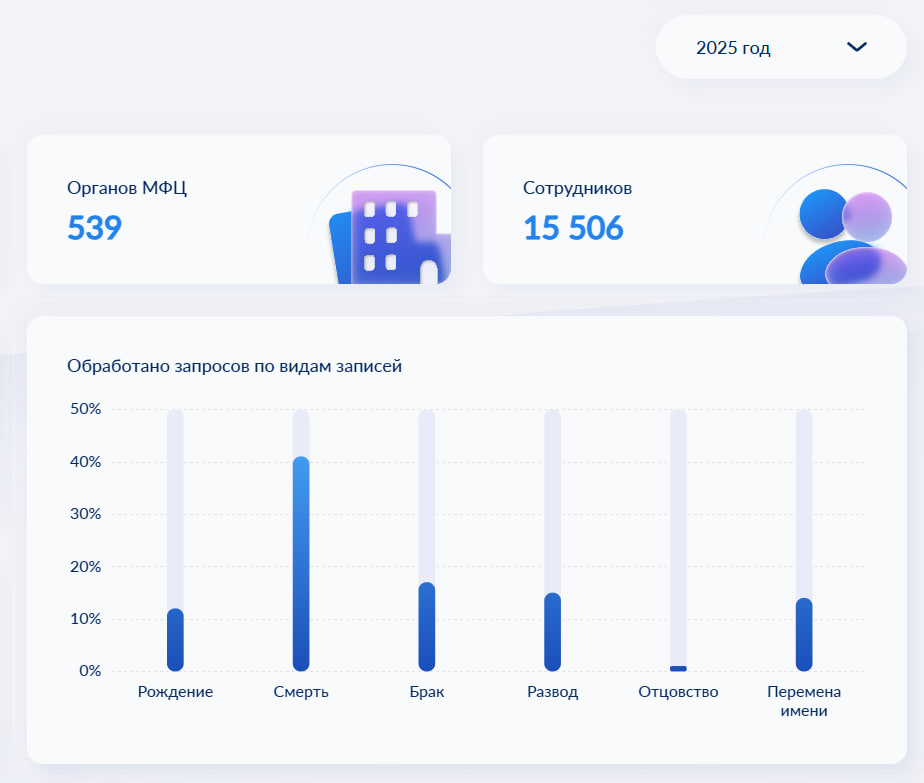Click the Смерть bar in chart

click(x=301, y=564)
